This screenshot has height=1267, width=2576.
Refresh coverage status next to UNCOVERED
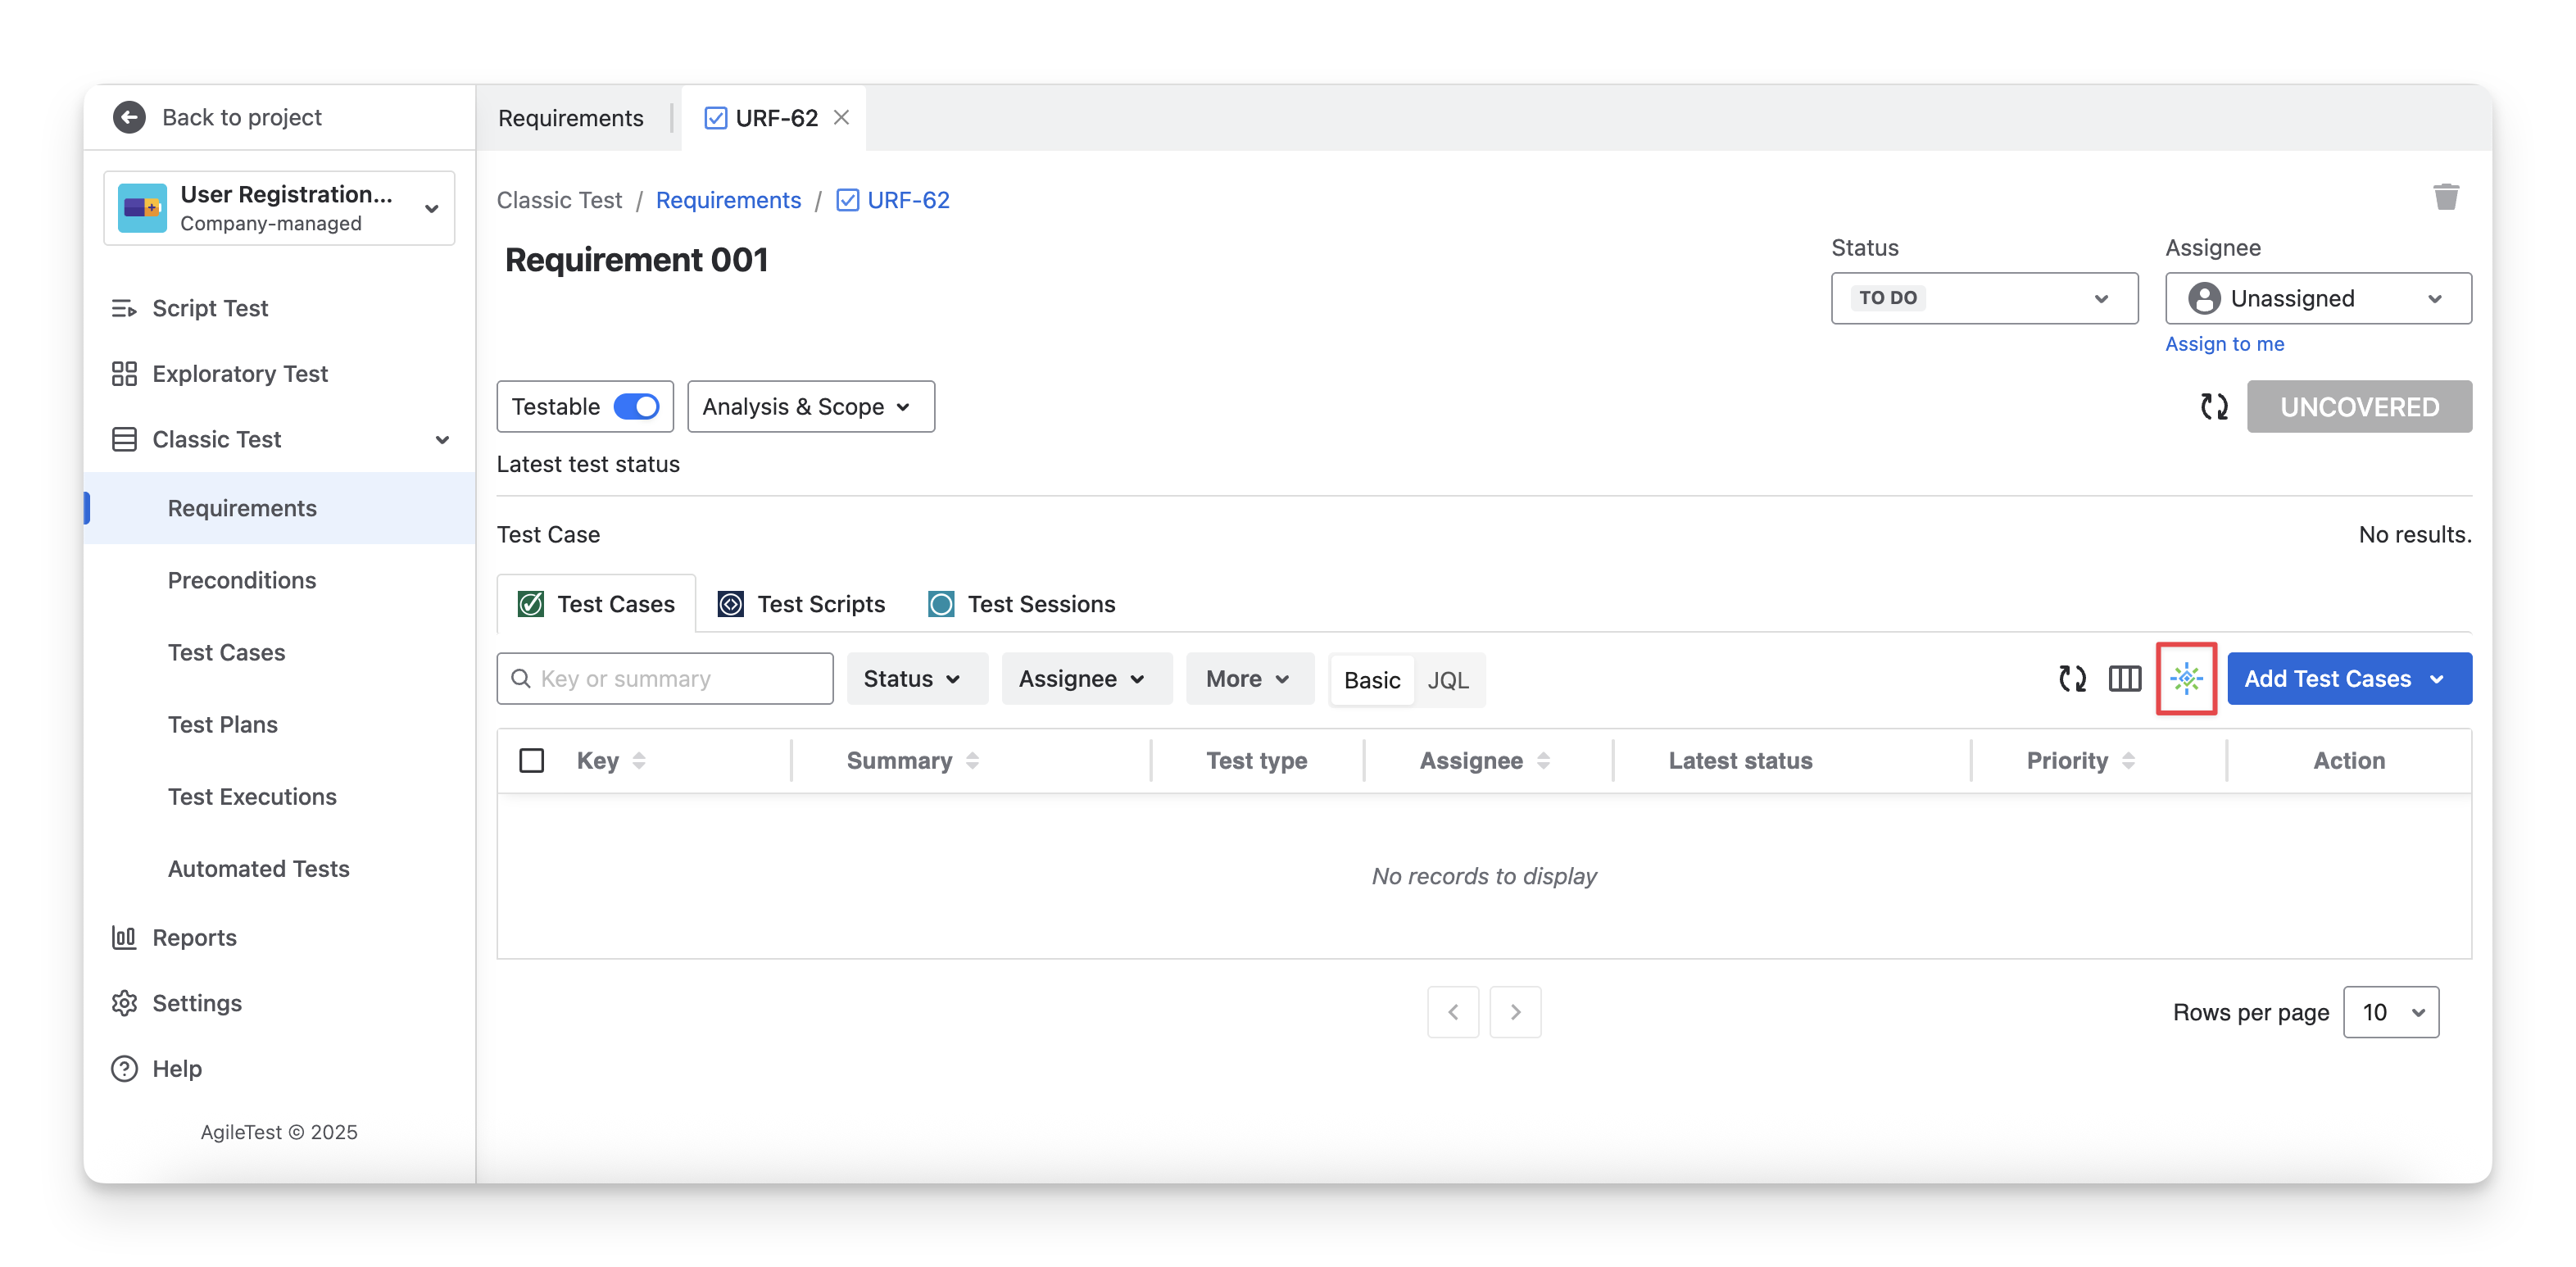pos(2214,407)
